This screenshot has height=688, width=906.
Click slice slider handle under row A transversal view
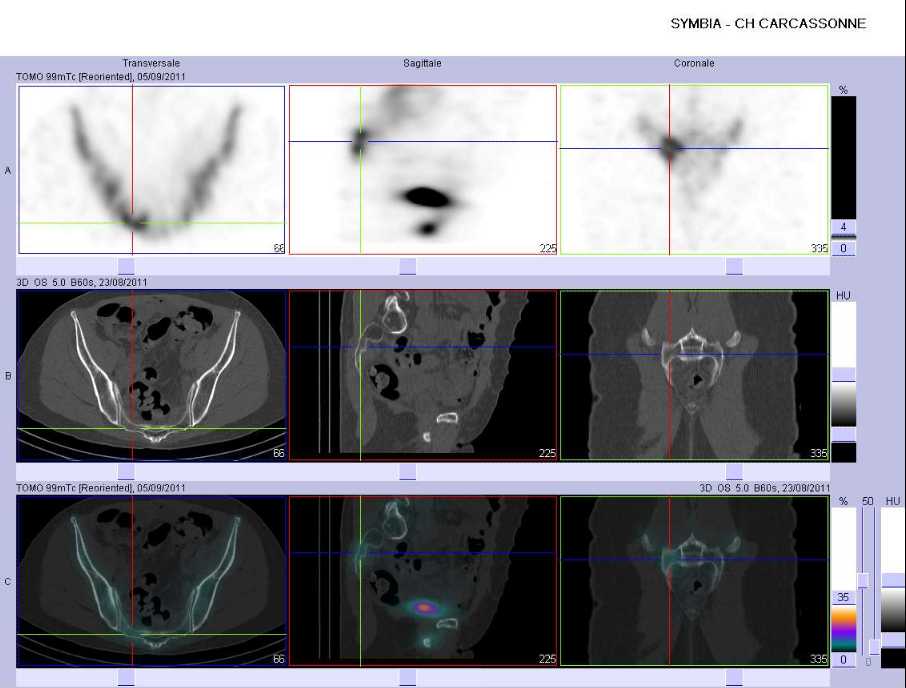[126, 266]
